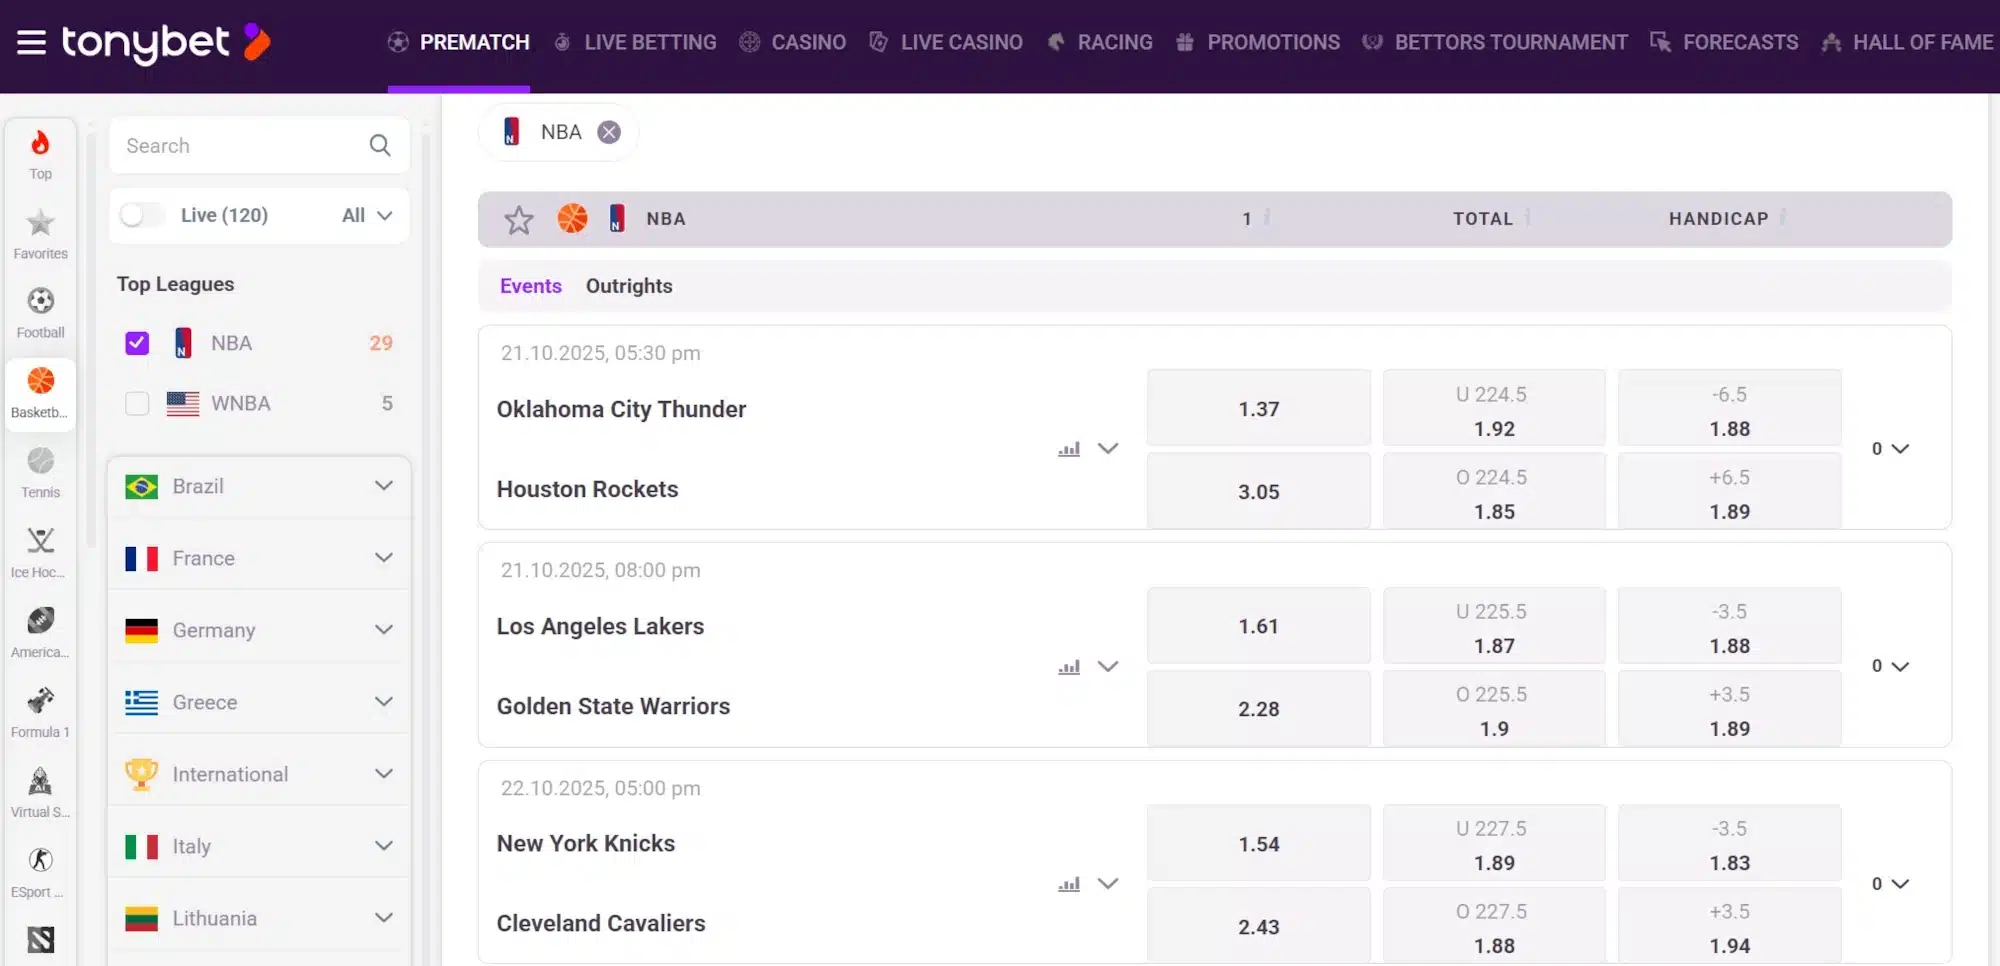The image size is (2000, 966).
Task: Click the search magnifier icon
Action: pyautogui.click(x=380, y=145)
